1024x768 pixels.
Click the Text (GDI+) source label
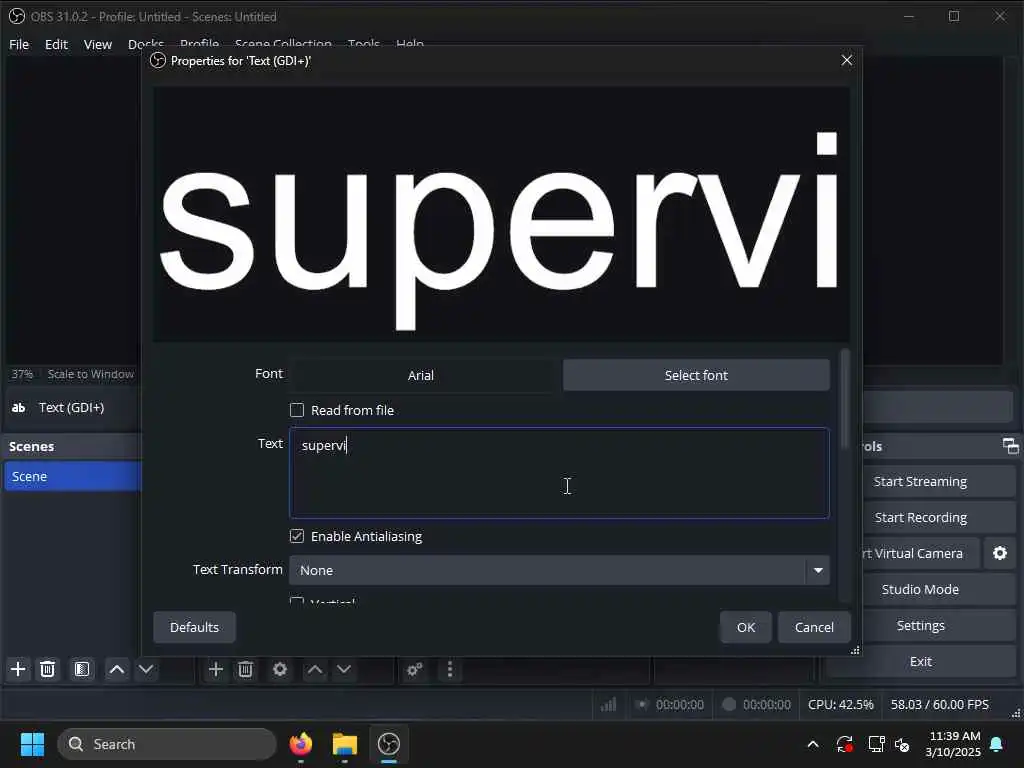[72, 408]
